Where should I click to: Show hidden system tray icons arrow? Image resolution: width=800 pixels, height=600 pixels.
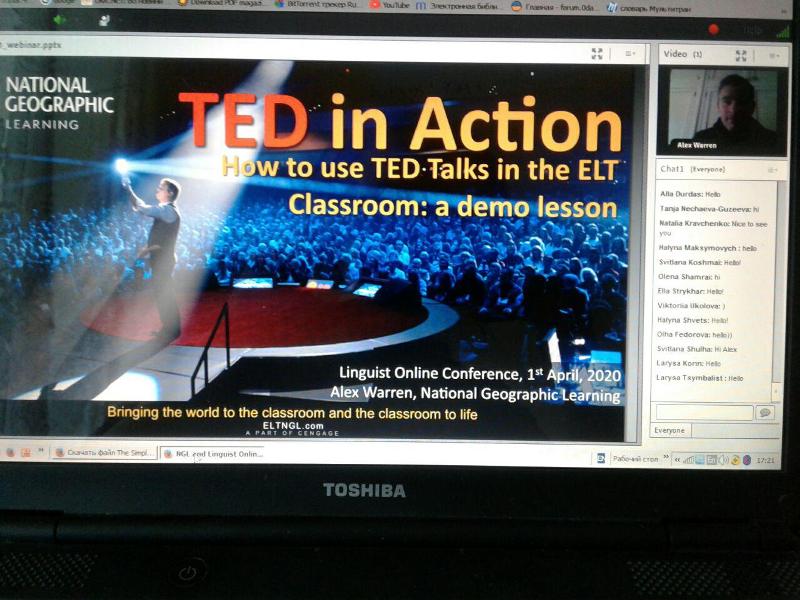click(677, 460)
